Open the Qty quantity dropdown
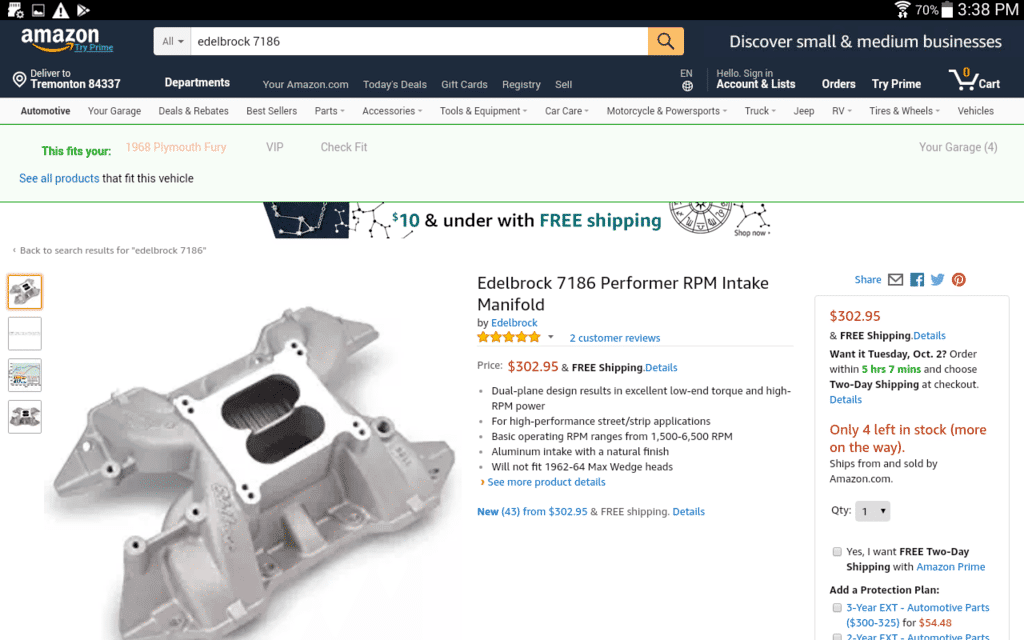1024x640 pixels. tap(872, 511)
